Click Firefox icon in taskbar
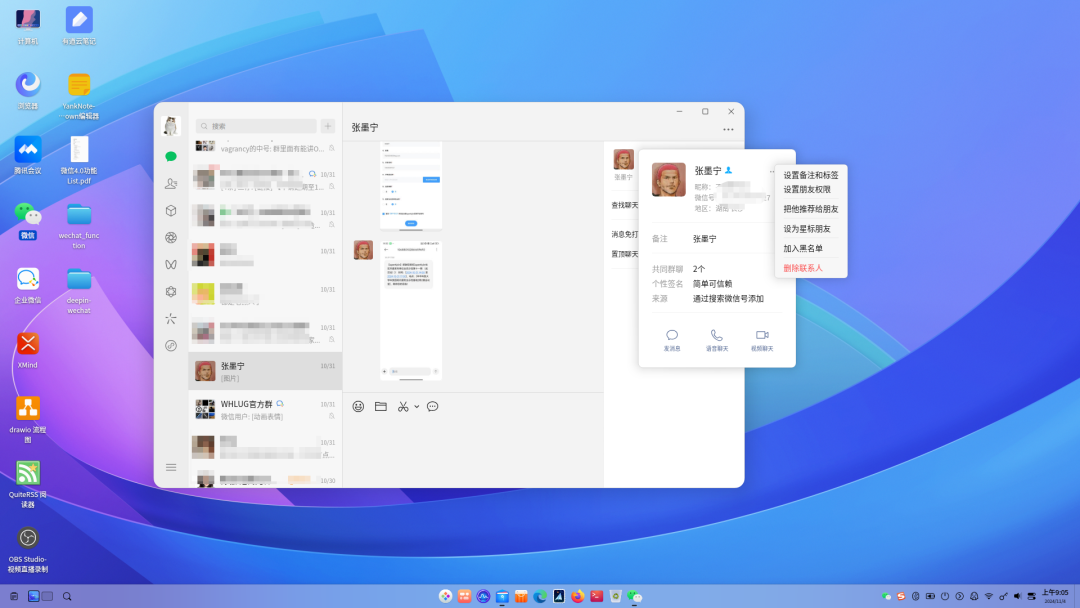This screenshot has height=608, width=1080. [578, 596]
